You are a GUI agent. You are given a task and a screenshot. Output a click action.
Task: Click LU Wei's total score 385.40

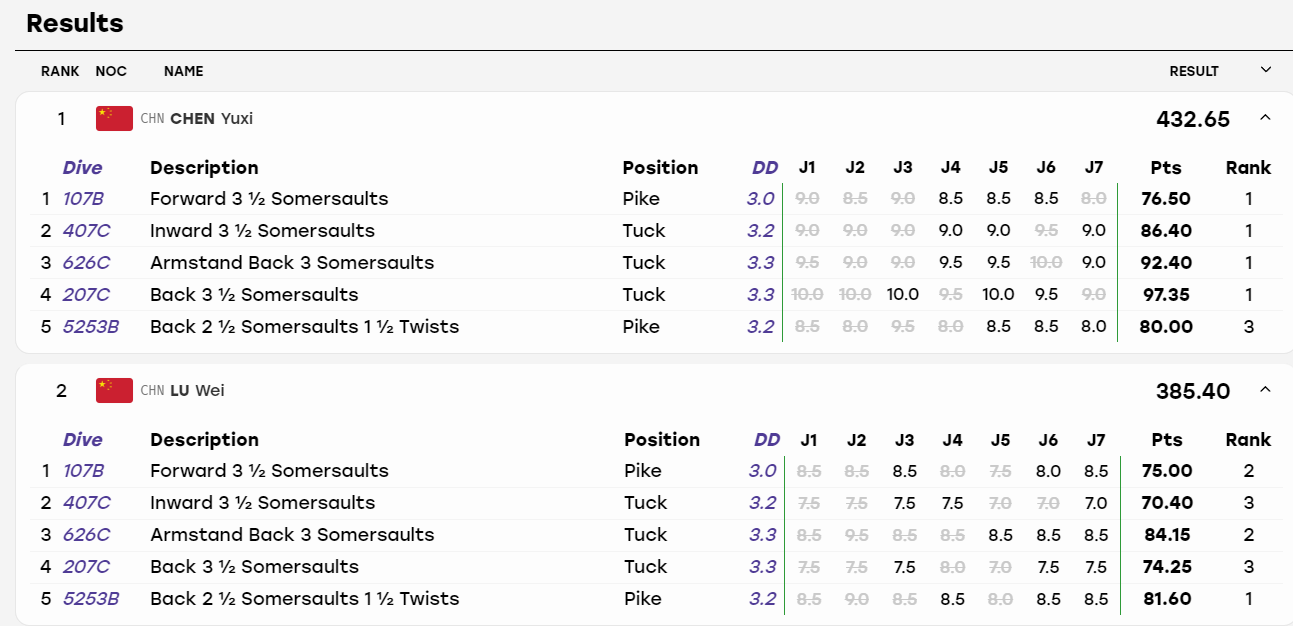[1193, 391]
